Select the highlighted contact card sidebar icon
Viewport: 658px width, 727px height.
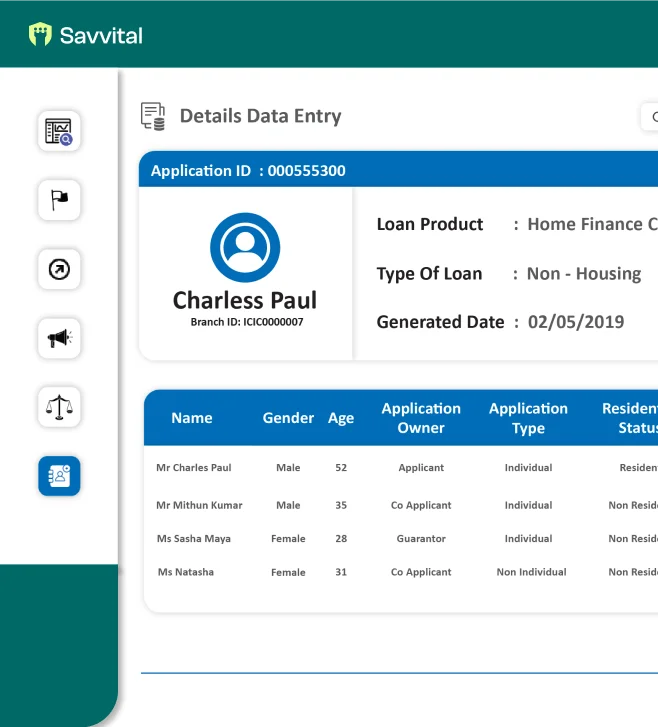point(59,476)
